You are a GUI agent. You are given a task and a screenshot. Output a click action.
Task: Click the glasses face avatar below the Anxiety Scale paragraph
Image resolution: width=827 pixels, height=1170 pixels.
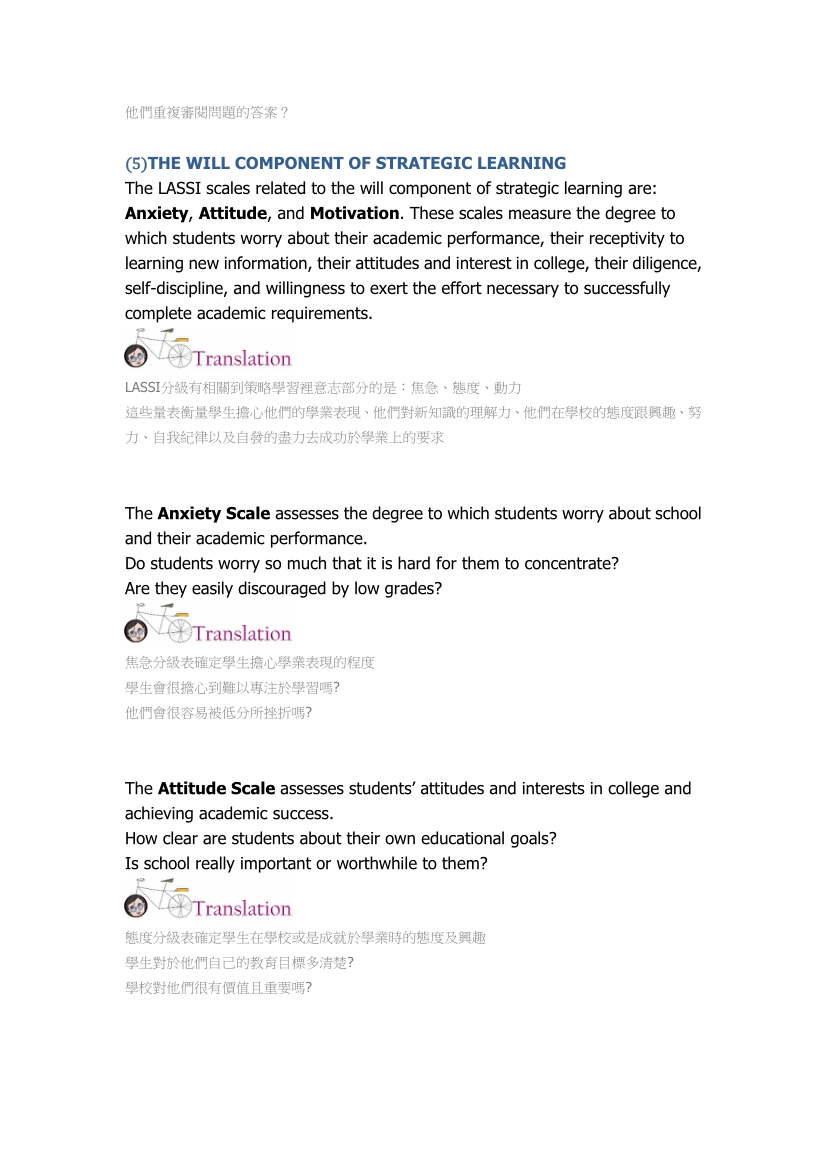click(136, 631)
